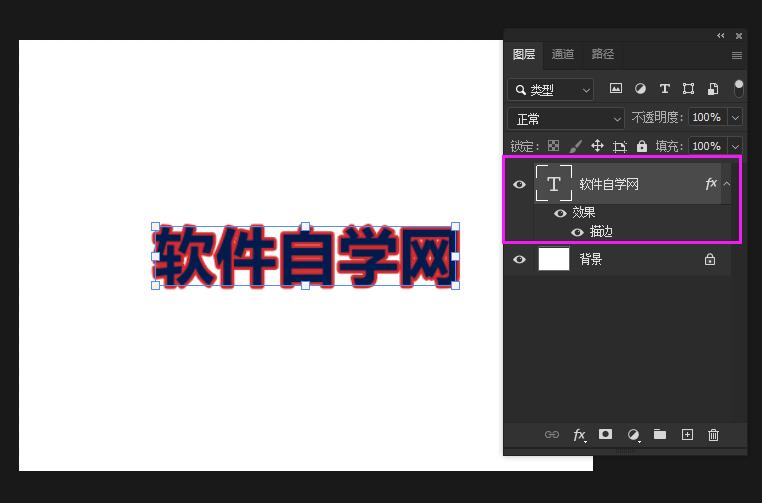Add a layer style with bottom fx
This screenshot has width=762, height=503.
click(579, 435)
